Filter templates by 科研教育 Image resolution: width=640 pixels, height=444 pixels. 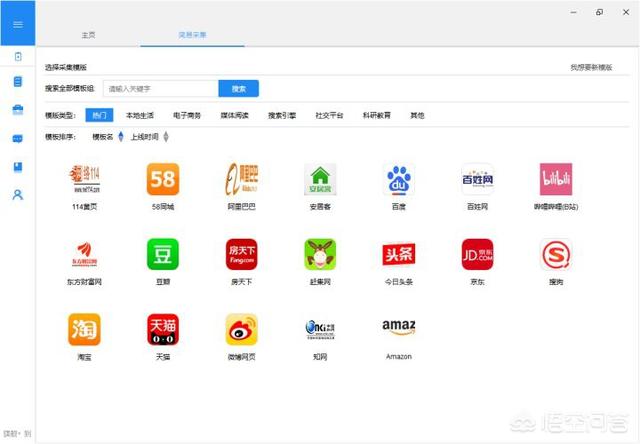pos(377,115)
